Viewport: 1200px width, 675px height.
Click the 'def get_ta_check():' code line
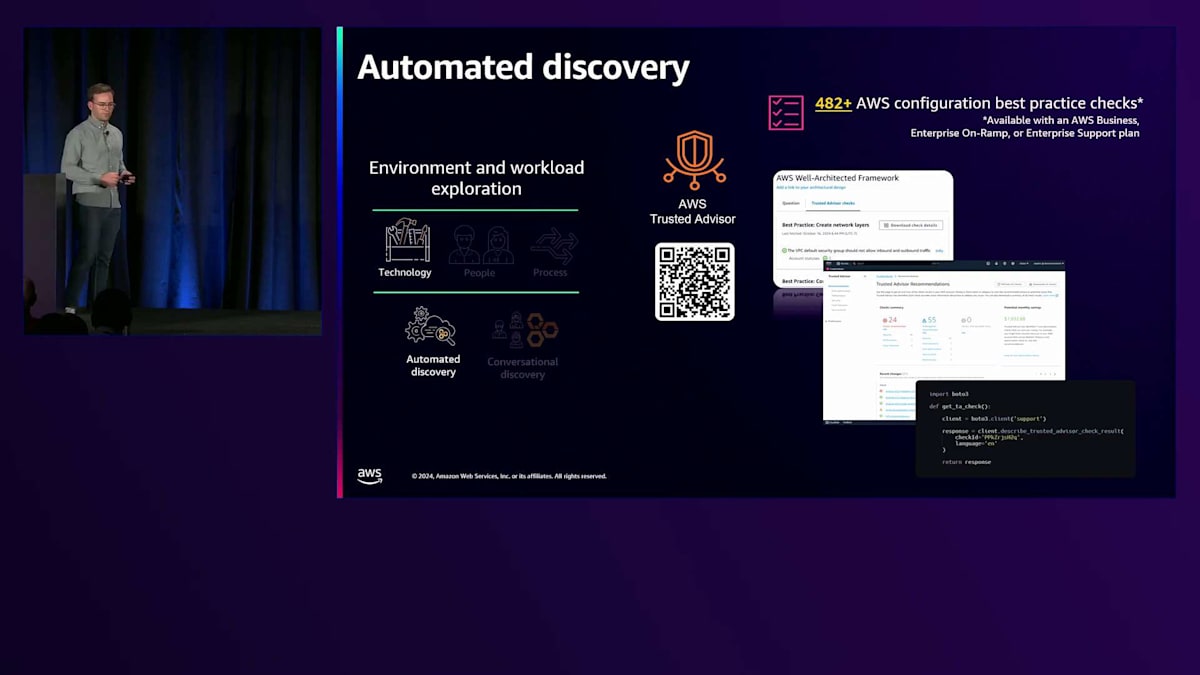click(x=959, y=406)
